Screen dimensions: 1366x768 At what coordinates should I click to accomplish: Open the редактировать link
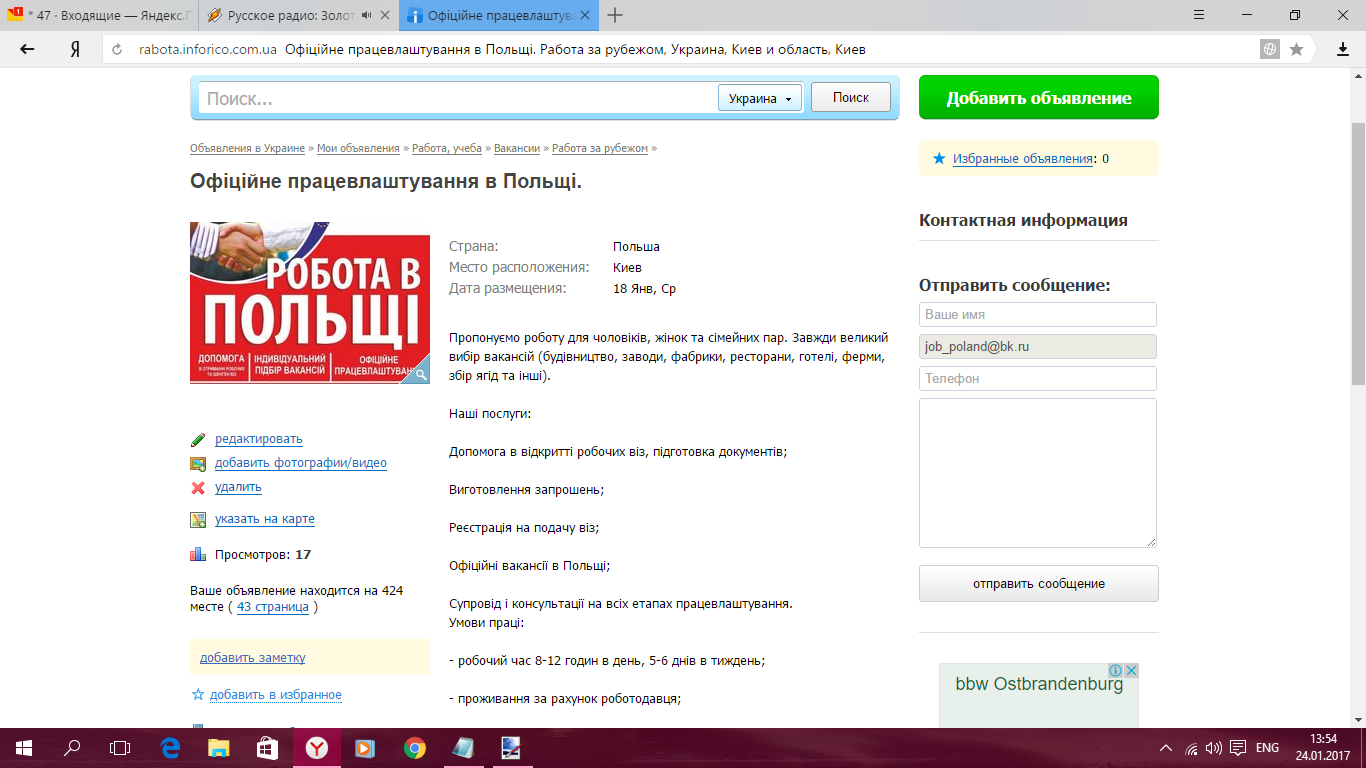click(x=259, y=439)
